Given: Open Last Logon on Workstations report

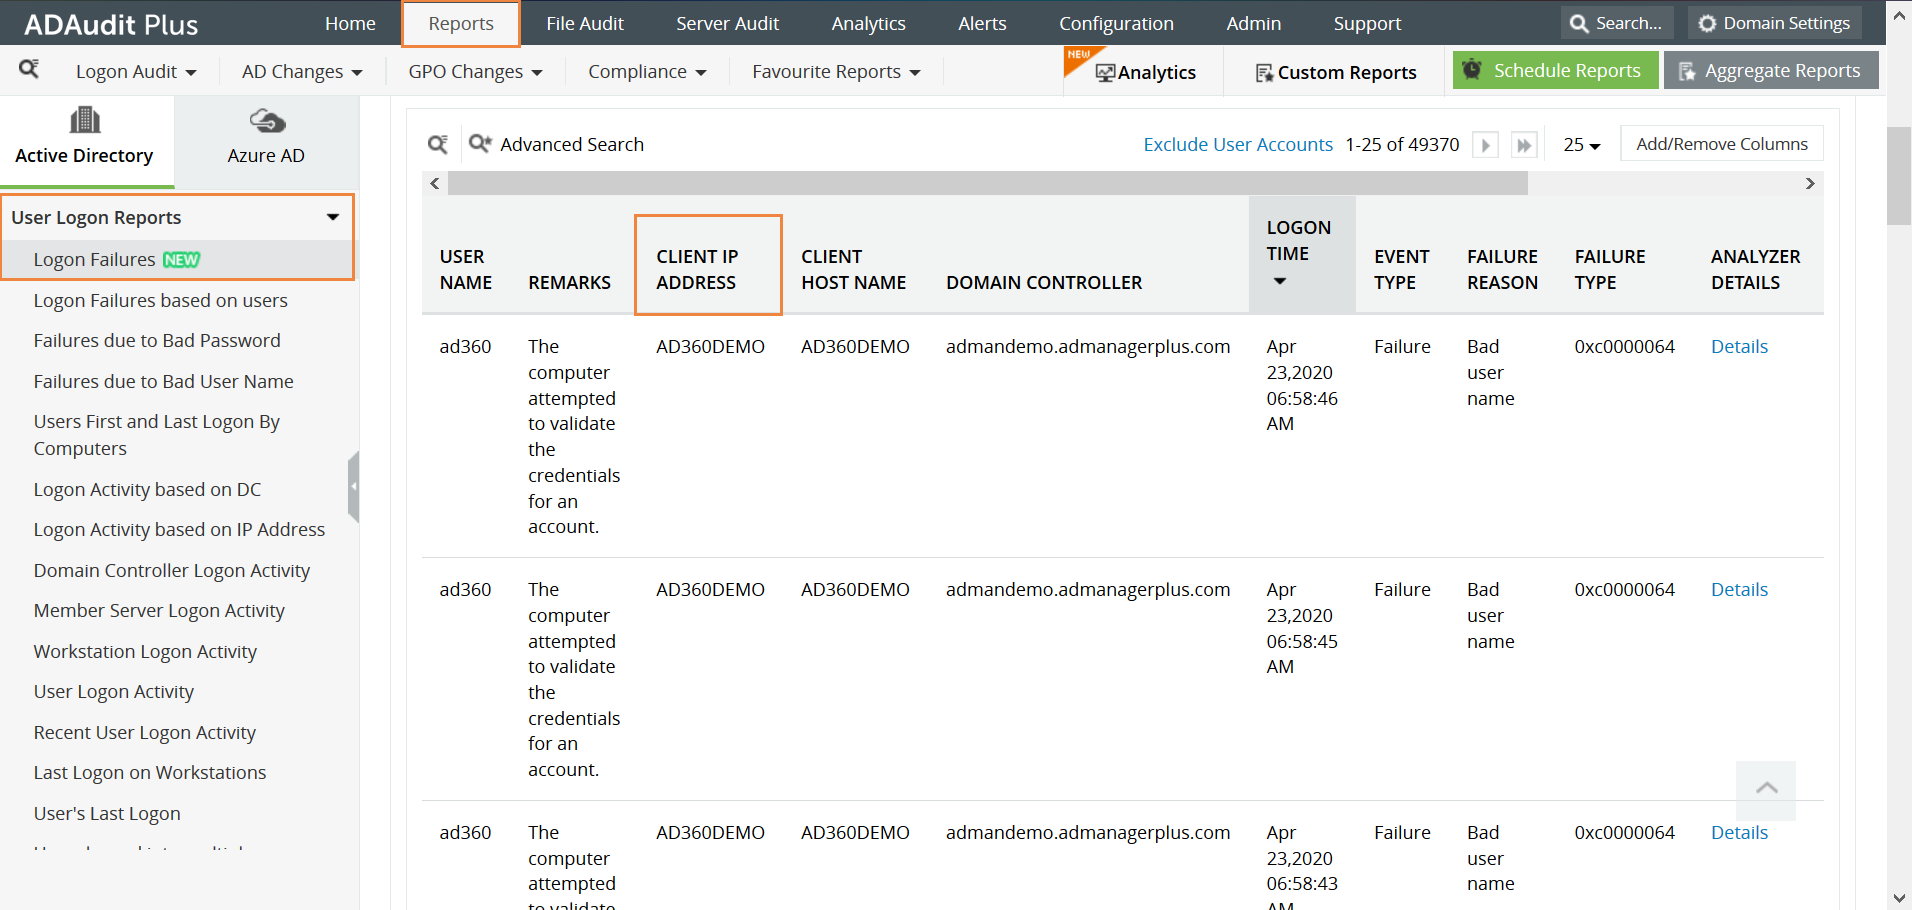Looking at the screenshot, I should coord(150,773).
